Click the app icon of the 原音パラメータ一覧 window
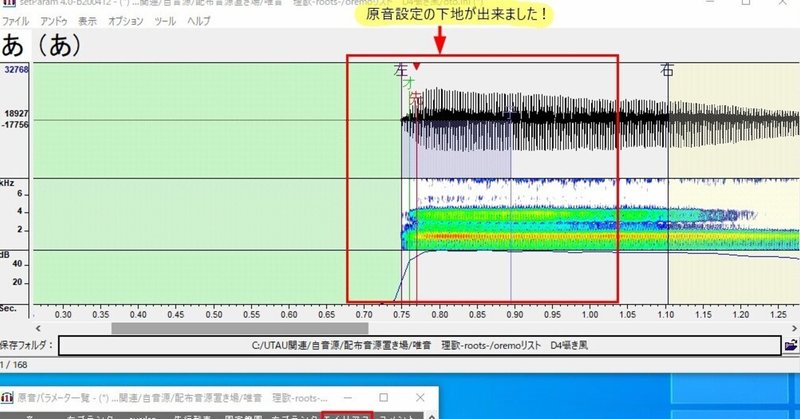This screenshot has height=419, width=800. [7, 398]
